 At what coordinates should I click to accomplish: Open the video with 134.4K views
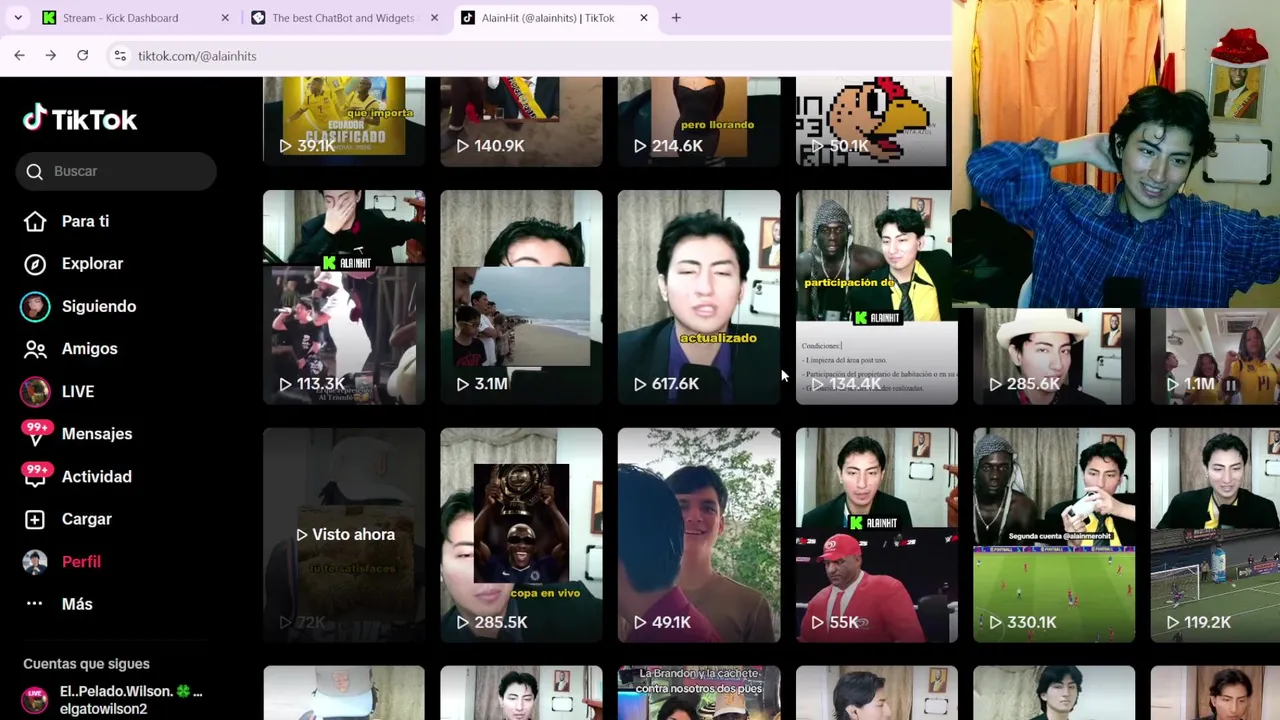click(876, 297)
